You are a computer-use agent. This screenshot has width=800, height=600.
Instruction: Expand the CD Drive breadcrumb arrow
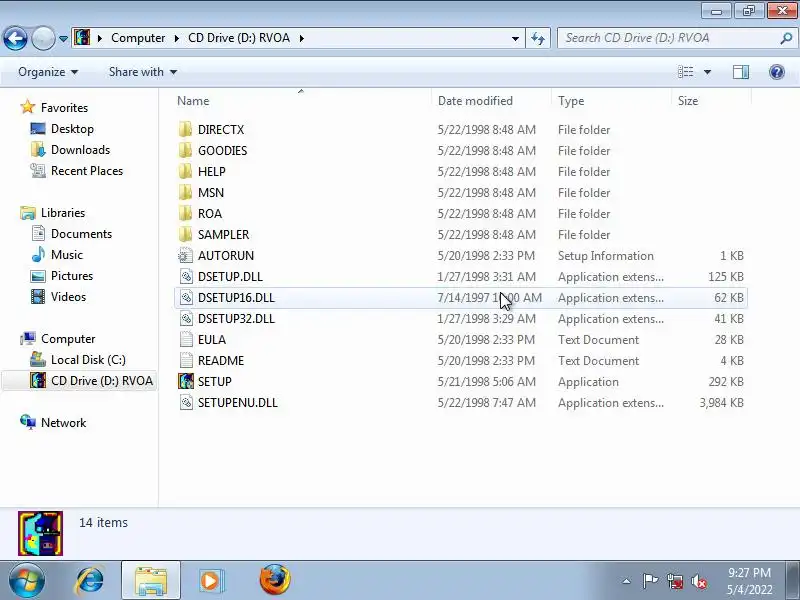tap(302, 38)
